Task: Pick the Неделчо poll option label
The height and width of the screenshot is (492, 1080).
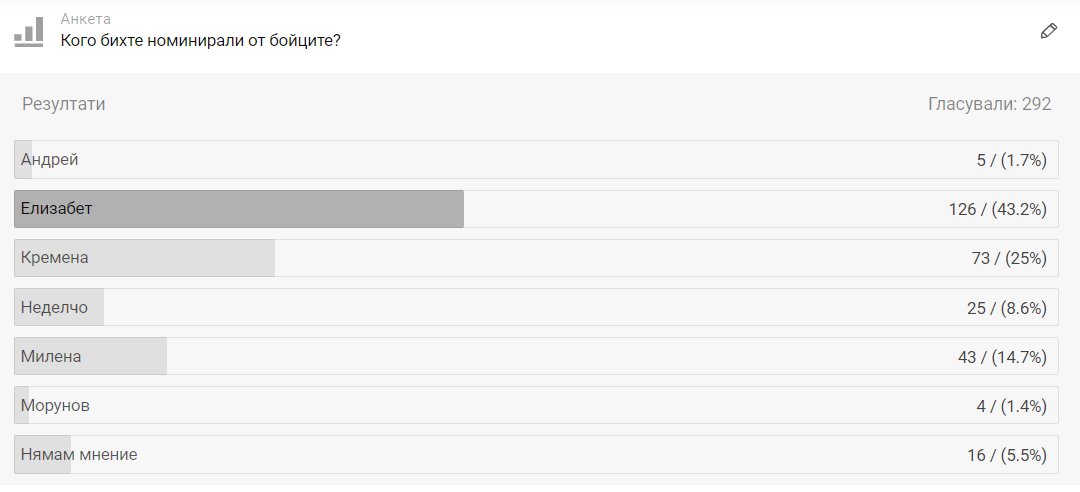Action: coord(55,307)
